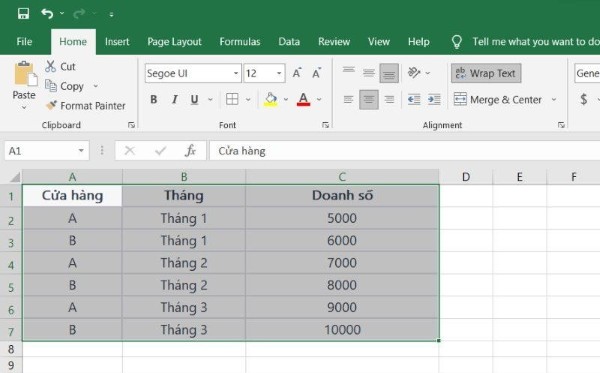This screenshot has height=373, width=600.
Task: Go to the Formulas tab
Action: point(240,41)
